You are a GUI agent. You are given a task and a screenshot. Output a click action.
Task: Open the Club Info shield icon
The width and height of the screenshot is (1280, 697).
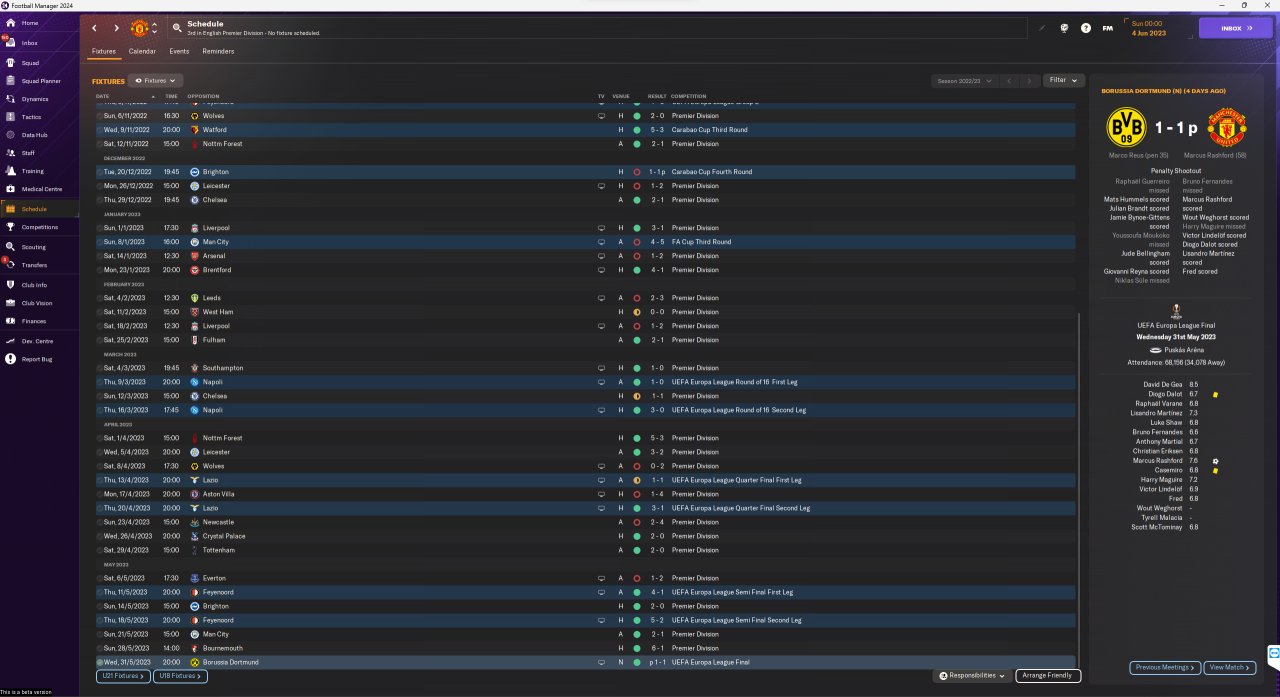point(10,285)
